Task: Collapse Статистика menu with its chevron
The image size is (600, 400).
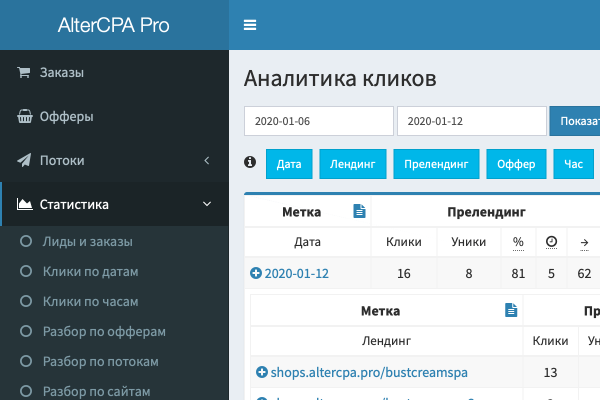Action: pos(207,204)
